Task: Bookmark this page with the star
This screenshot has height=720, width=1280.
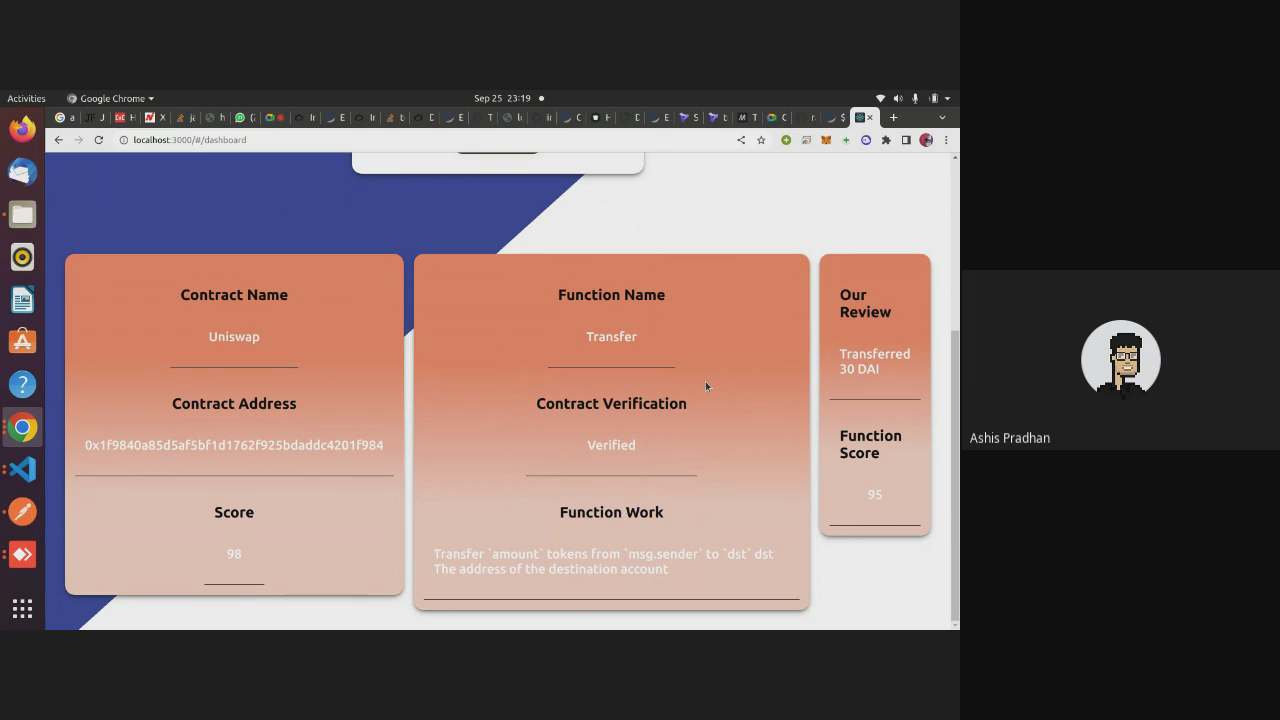Action: click(x=761, y=140)
